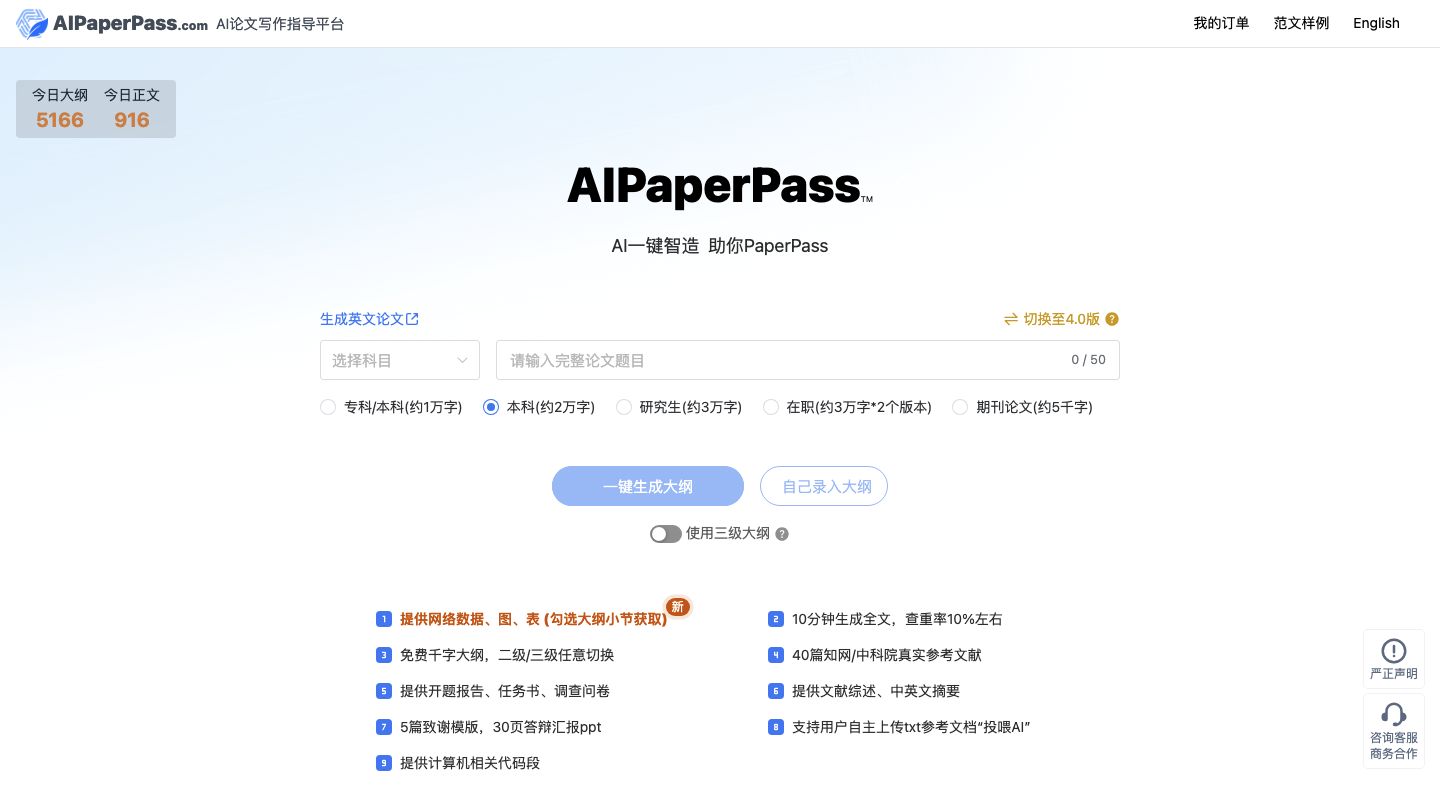
Task: Click number 8 badge for 支持用户自主上传txt
Action: (x=775, y=727)
